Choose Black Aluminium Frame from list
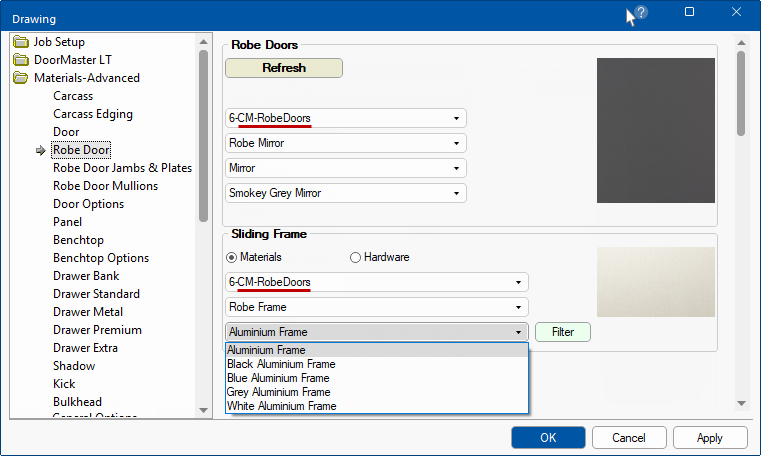 [x=281, y=365]
